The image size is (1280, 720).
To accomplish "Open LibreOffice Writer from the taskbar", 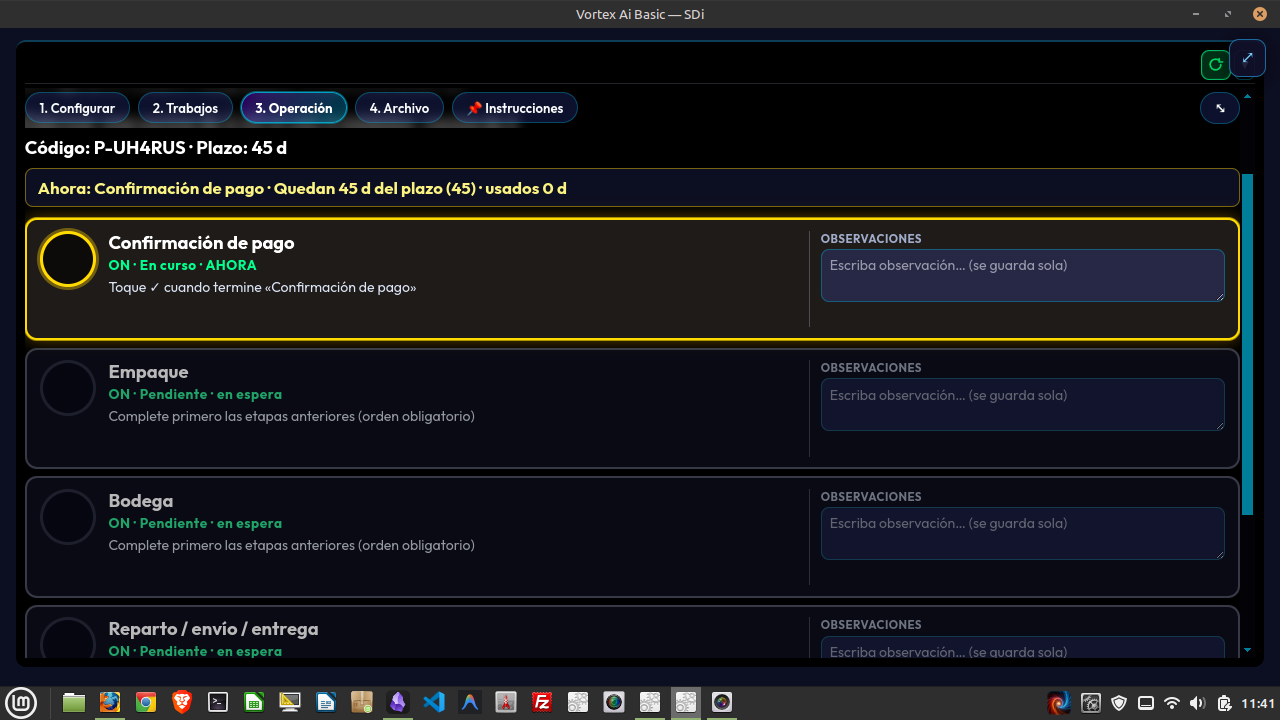I will pos(326,702).
